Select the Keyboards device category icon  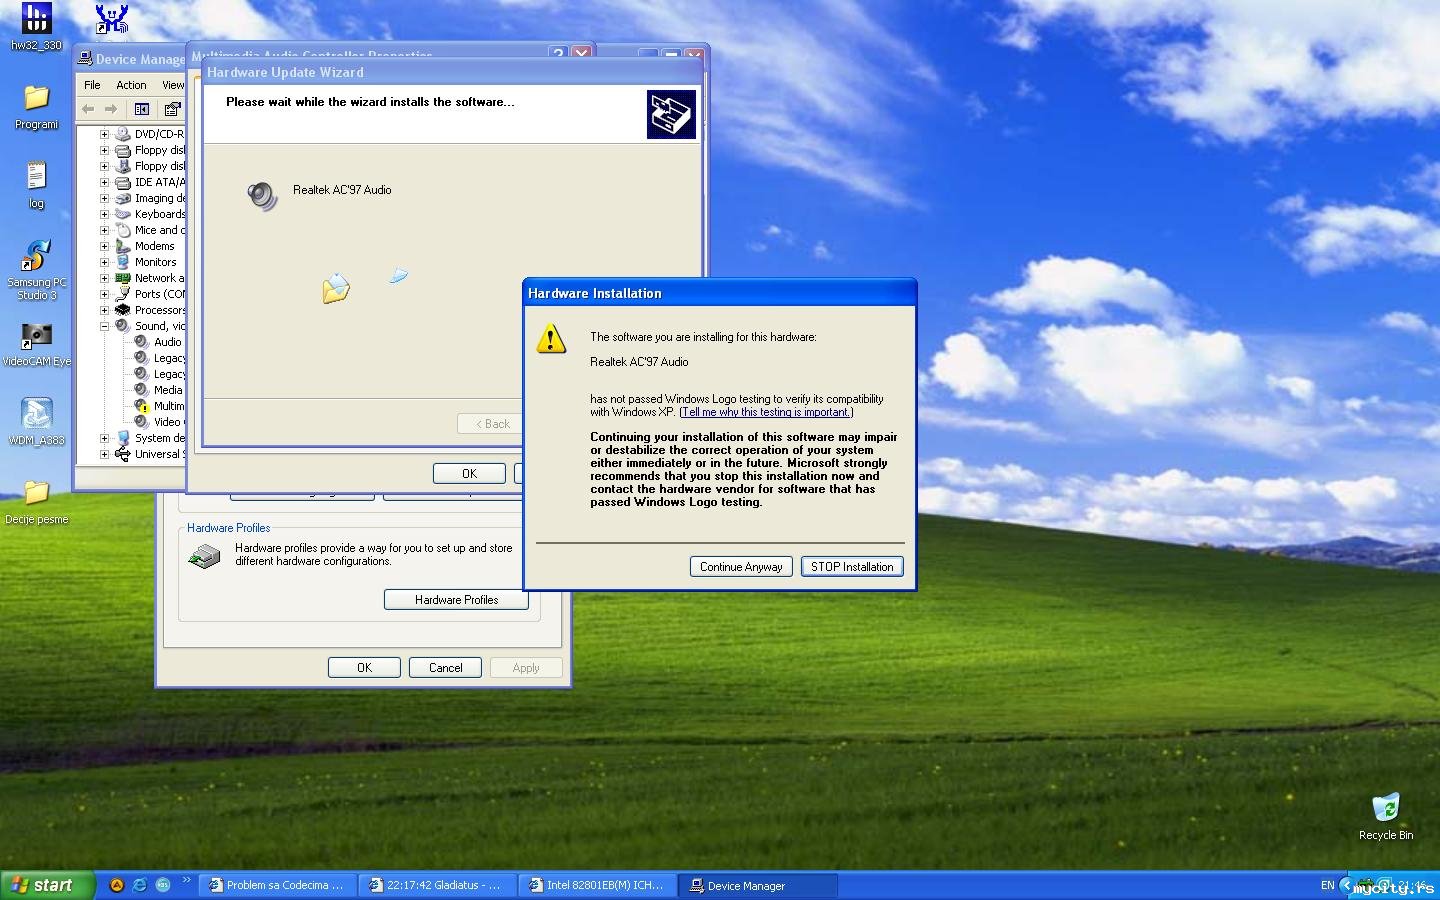(123, 214)
